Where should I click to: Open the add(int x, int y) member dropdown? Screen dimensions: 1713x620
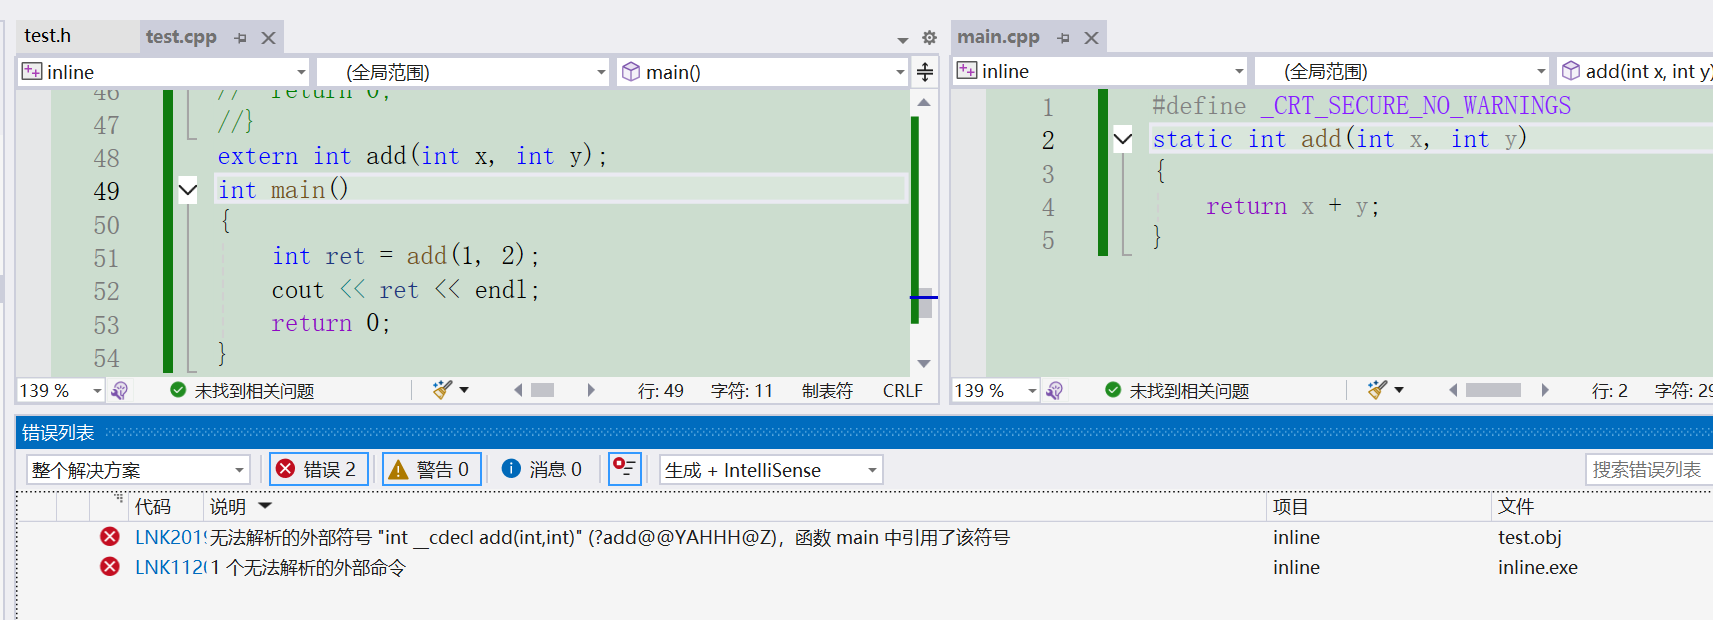click(1635, 71)
